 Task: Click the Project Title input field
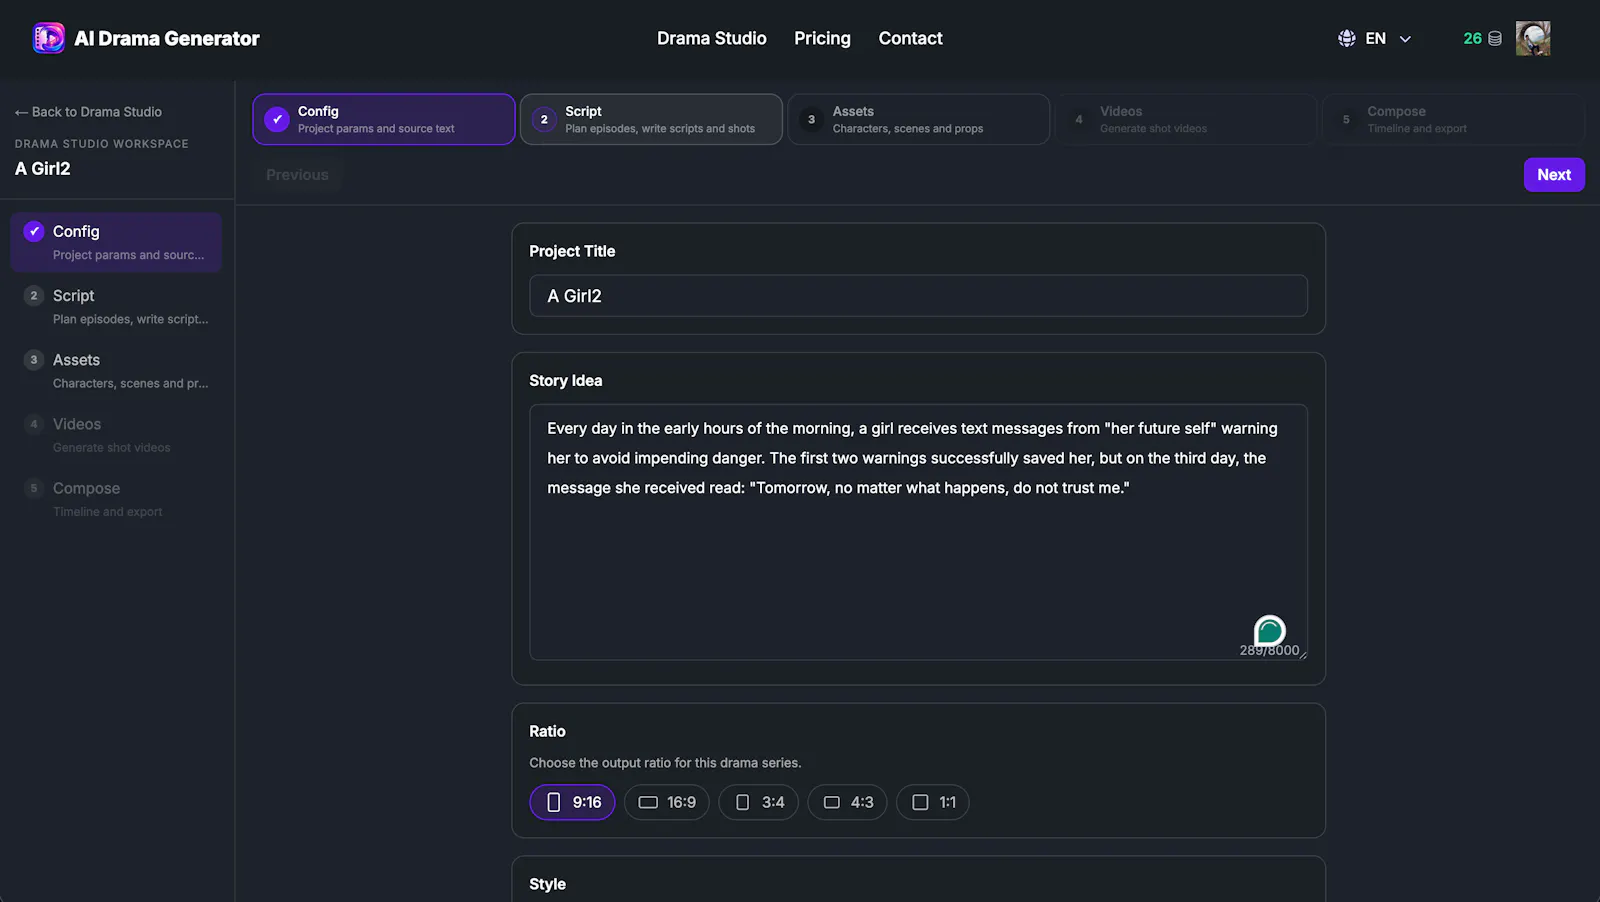coord(918,296)
